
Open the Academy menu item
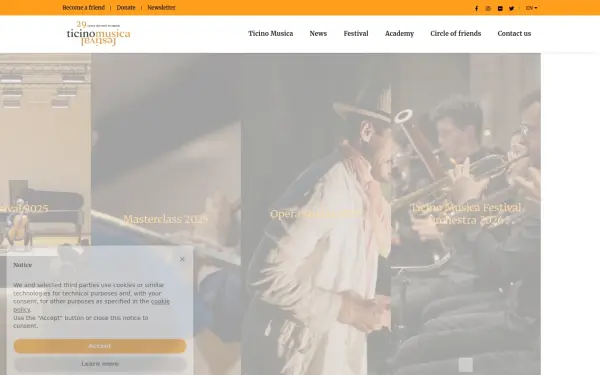coord(399,34)
